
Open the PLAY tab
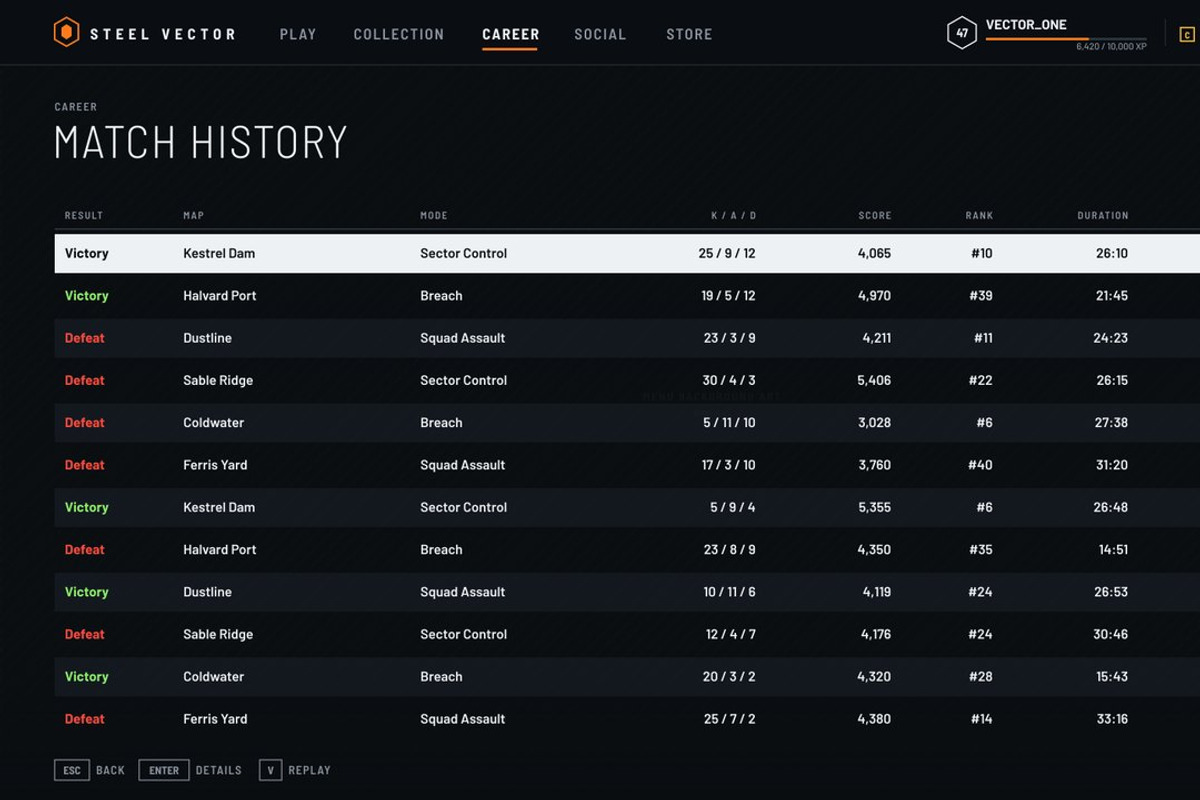298,34
